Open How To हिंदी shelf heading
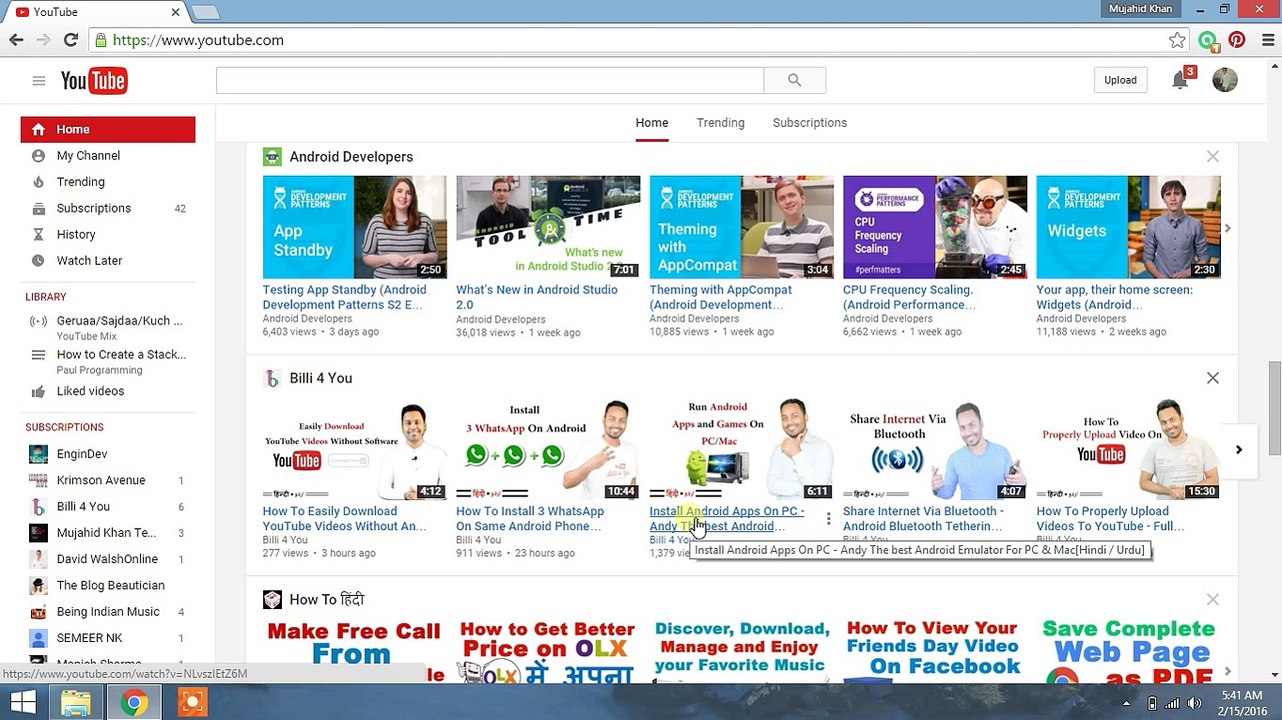Viewport: 1282px width, 720px height. tap(326, 600)
